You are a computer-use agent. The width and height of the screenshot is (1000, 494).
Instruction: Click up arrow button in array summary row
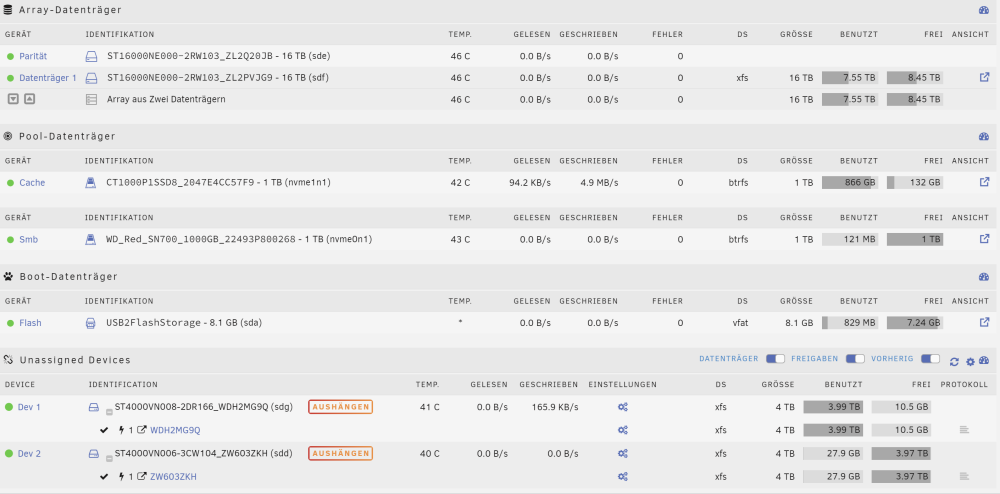click(29, 99)
